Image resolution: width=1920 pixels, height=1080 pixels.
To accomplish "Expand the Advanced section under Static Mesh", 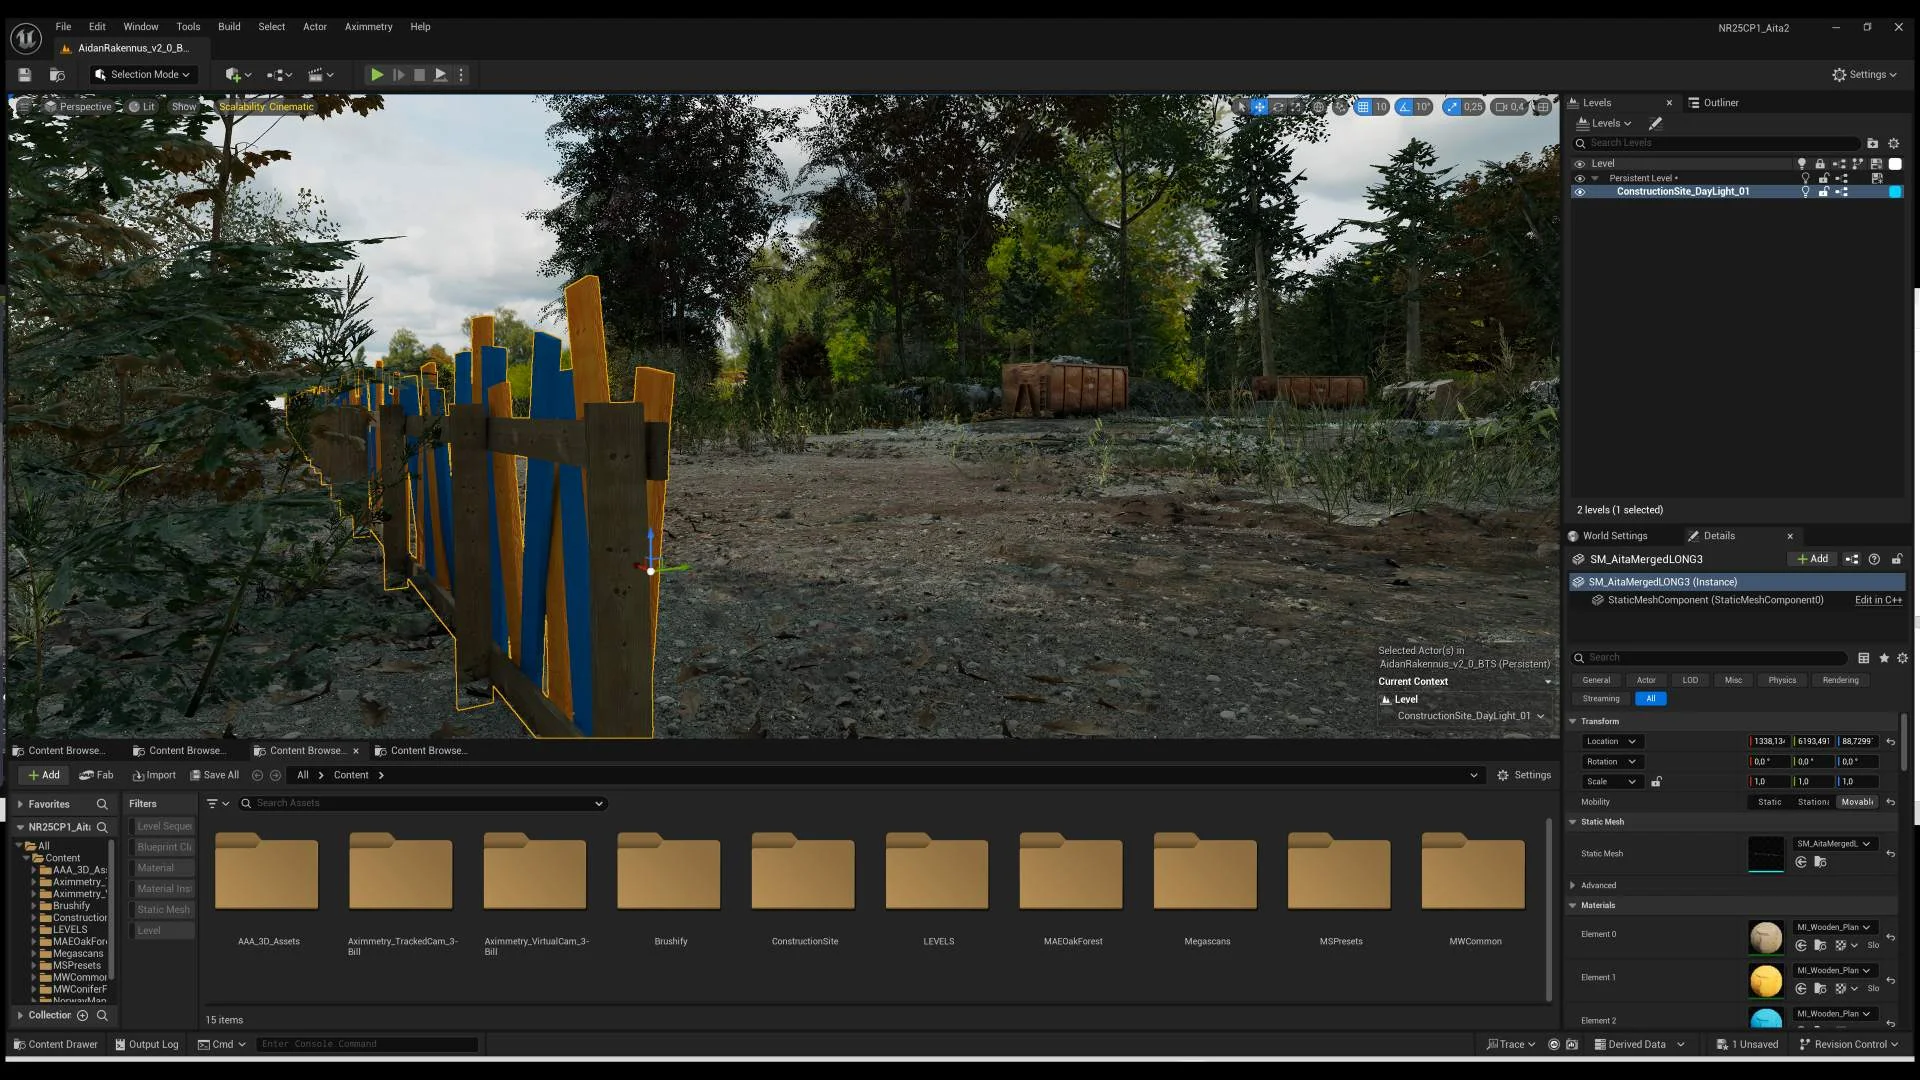I will point(1573,886).
